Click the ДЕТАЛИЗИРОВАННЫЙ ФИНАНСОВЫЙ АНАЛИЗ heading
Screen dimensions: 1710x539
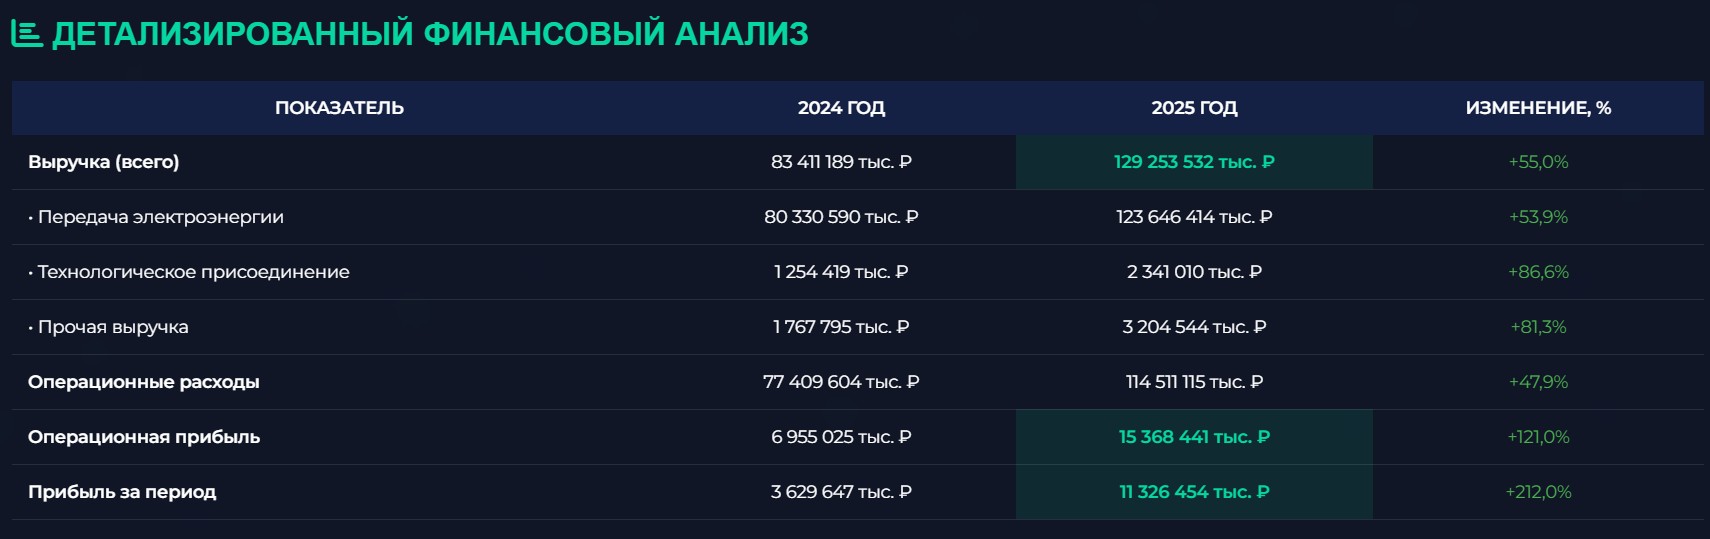430,34
